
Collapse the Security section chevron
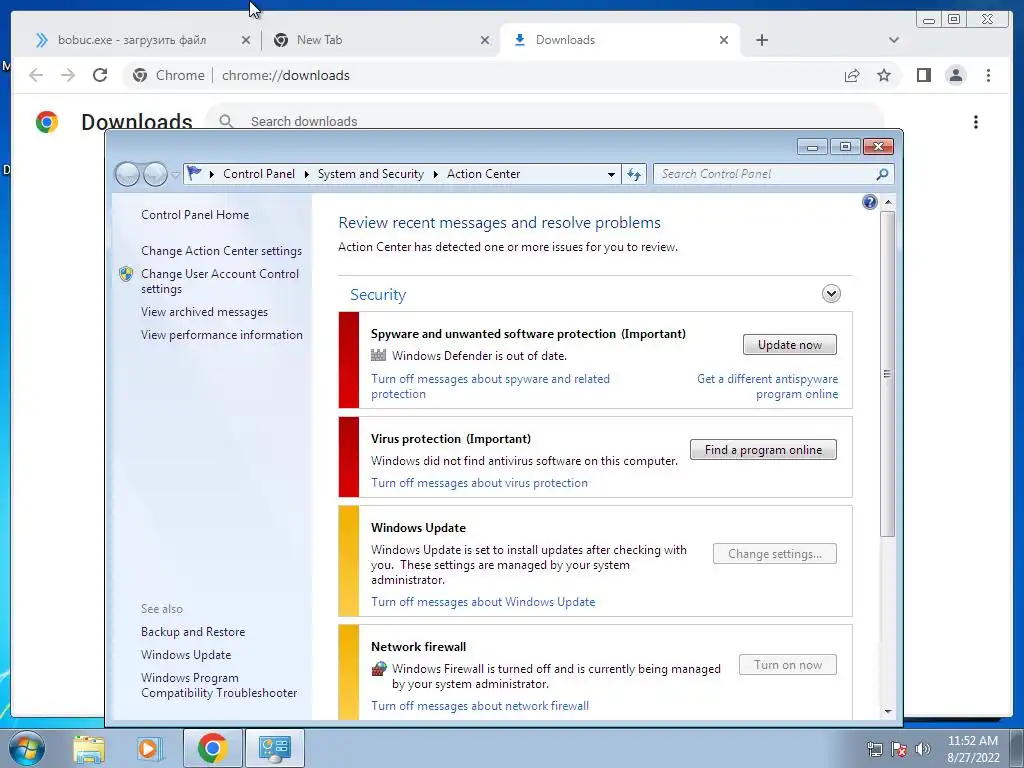pyautogui.click(x=831, y=294)
